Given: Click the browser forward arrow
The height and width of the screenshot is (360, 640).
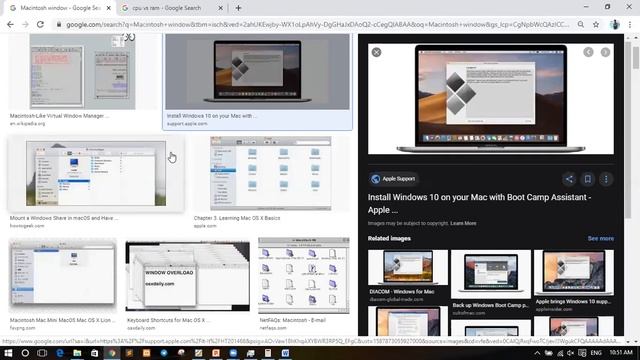Looking at the screenshot, I should coord(25,24).
